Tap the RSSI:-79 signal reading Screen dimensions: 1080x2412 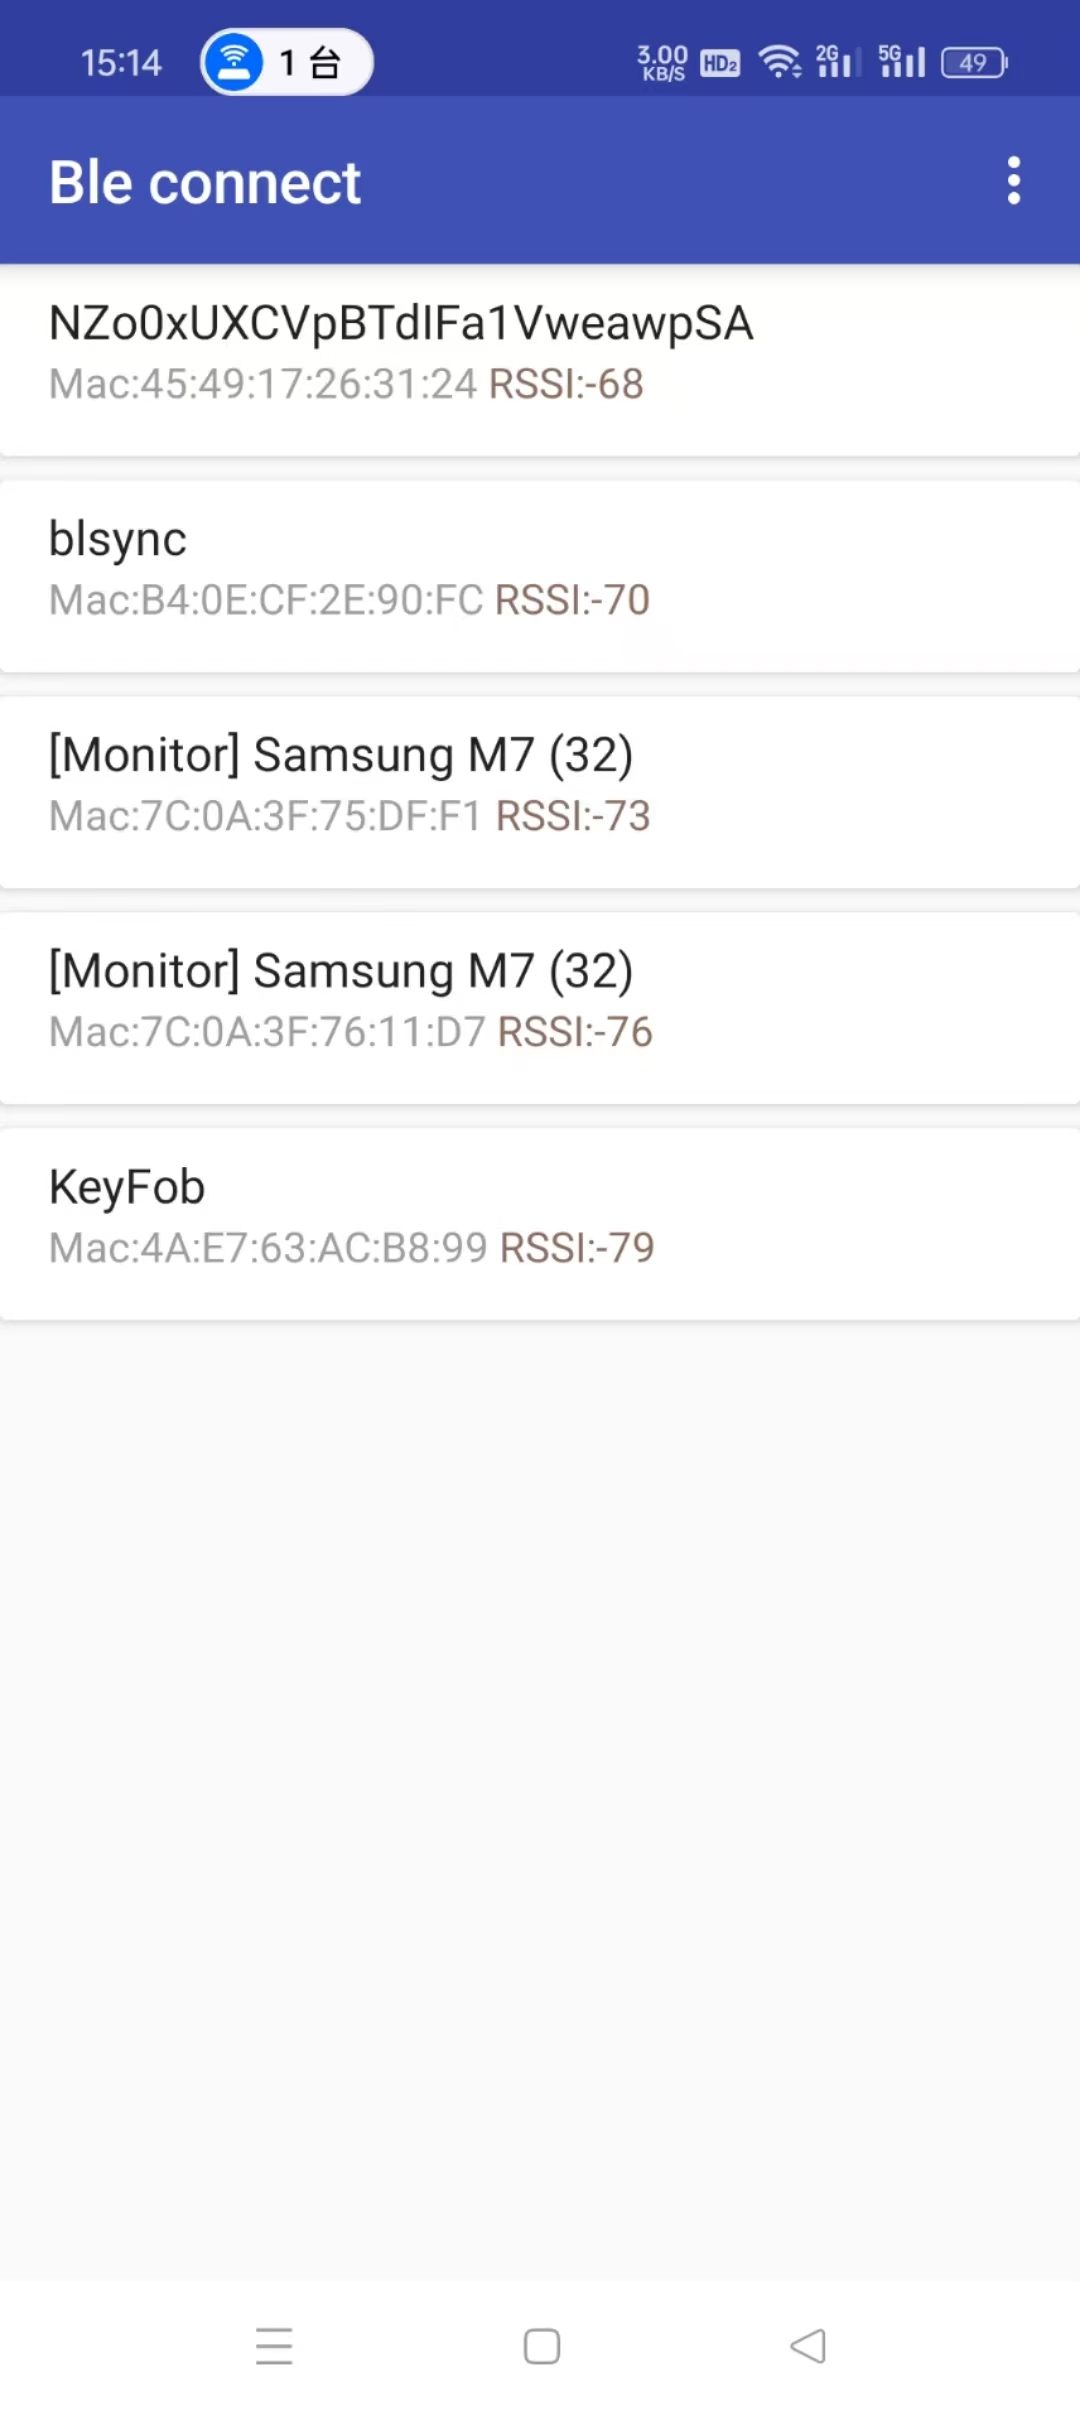click(577, 1248)
